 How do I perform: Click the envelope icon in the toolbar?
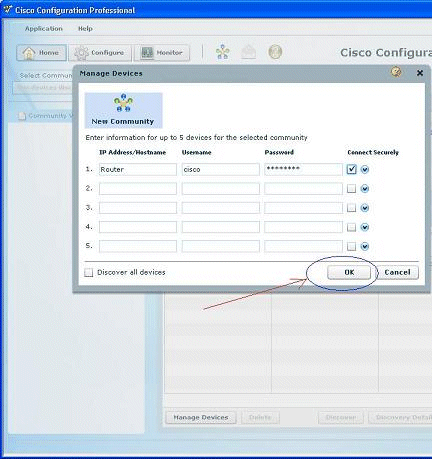[x=249, y=52]
